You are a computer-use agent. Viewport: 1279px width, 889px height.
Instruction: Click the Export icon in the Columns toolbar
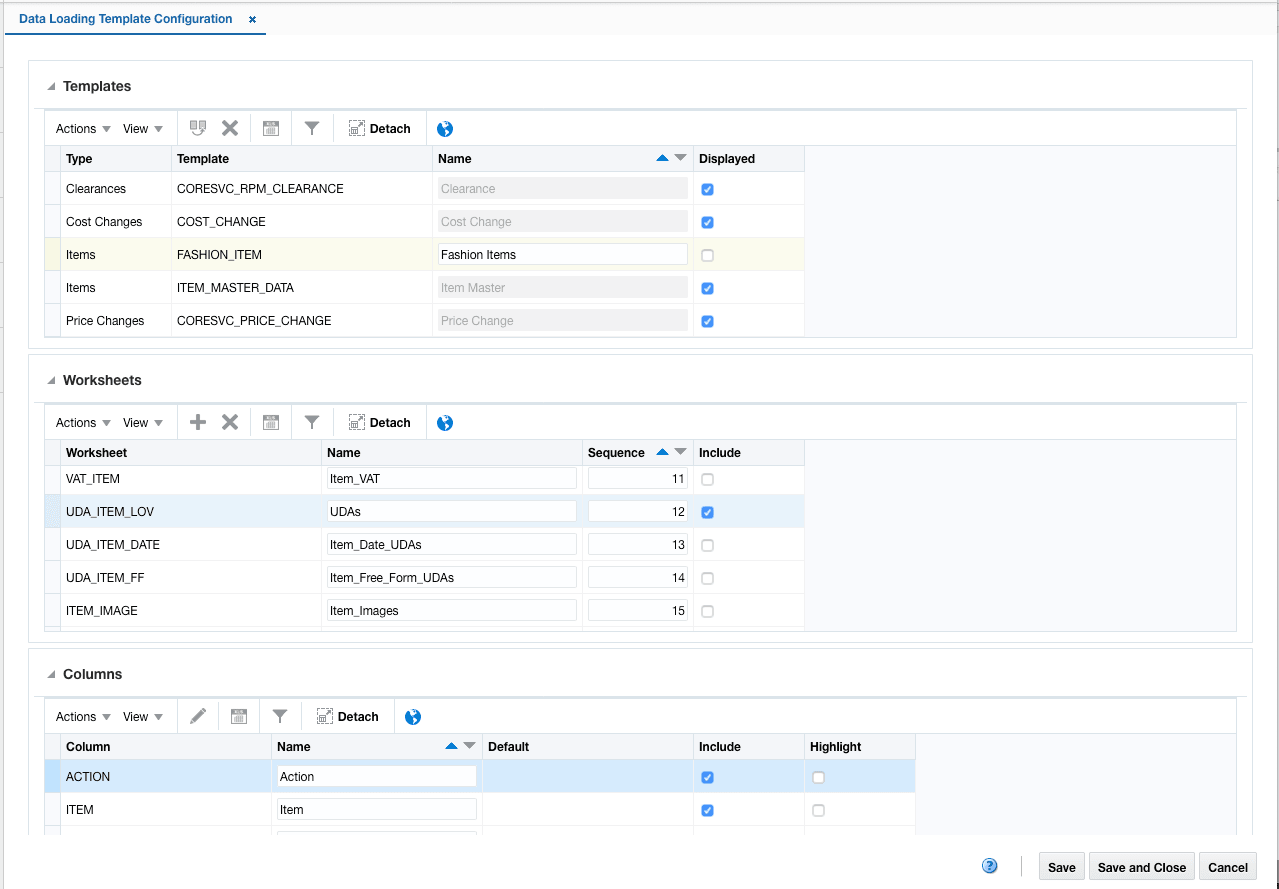click(x=237, y=716)
